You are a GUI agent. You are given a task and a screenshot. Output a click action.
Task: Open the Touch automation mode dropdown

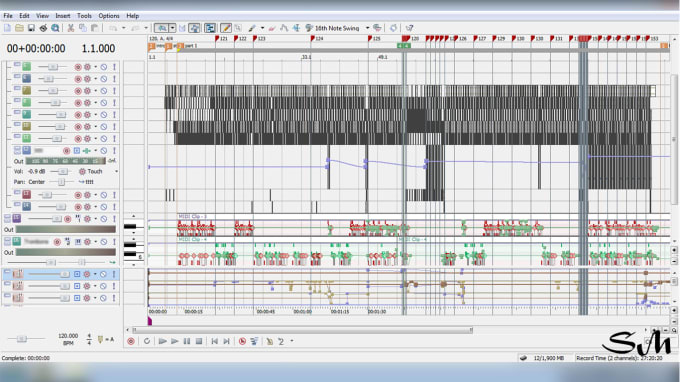[116, 171]
